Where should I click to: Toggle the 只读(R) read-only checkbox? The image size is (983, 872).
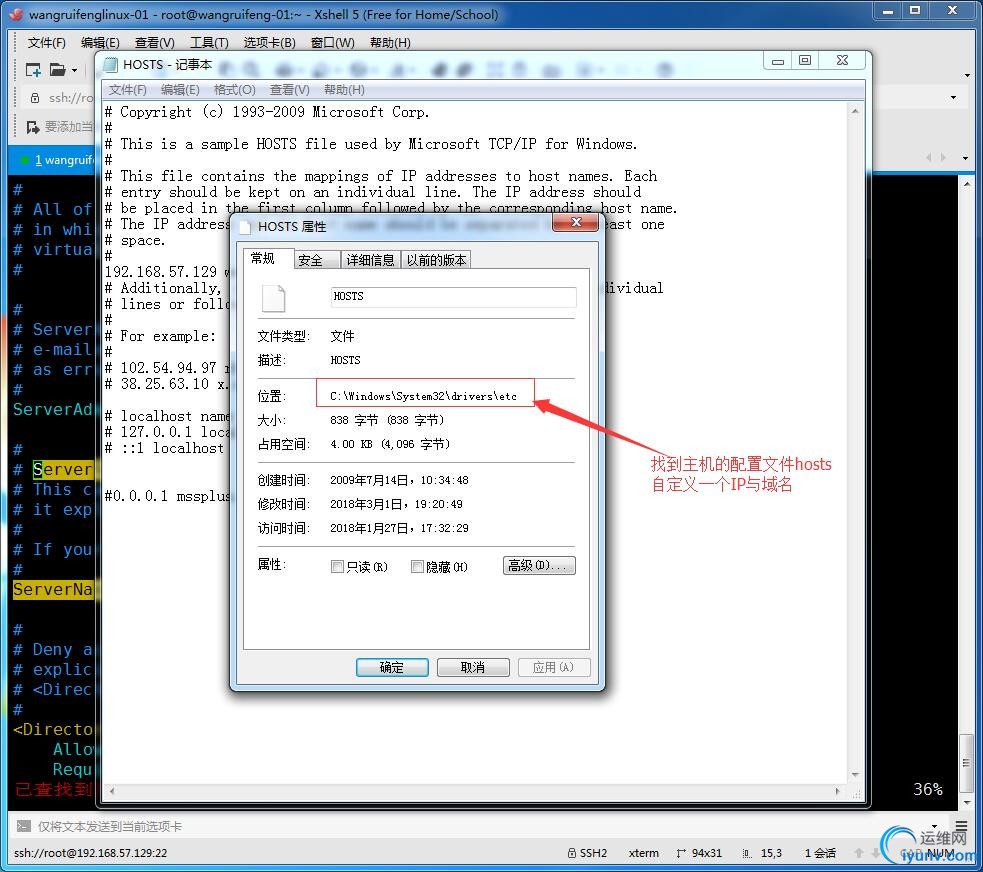[337, 567]
